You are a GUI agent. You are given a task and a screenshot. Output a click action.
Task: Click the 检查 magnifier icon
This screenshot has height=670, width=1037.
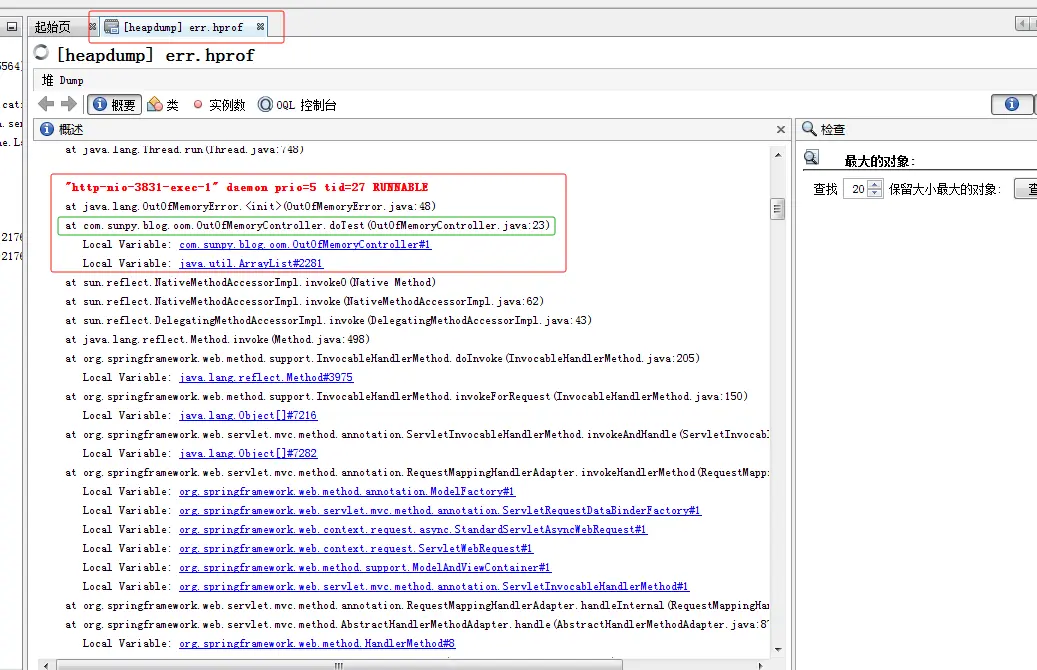809,129
